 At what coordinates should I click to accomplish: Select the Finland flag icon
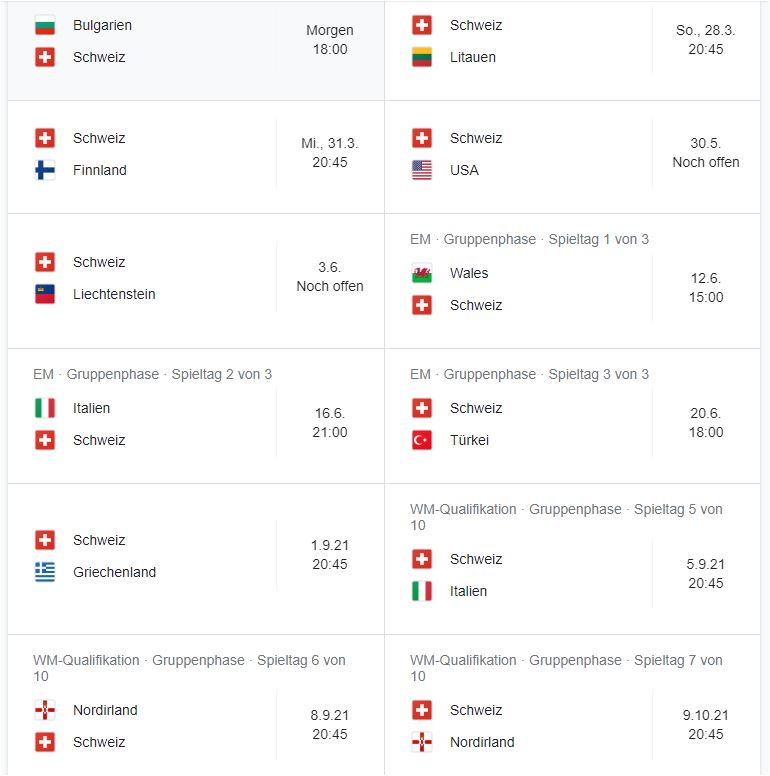[x=45, y=170]
